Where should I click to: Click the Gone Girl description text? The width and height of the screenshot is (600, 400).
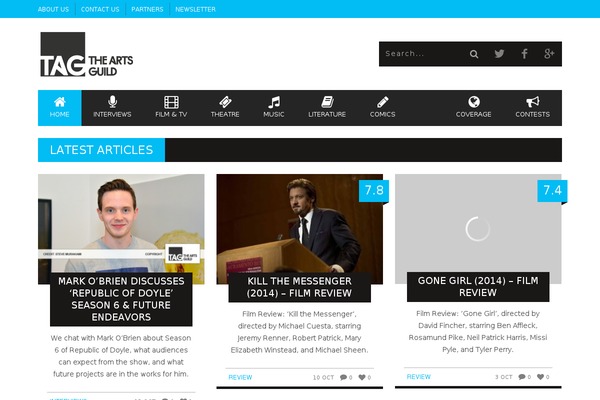(x=478, y=331)
